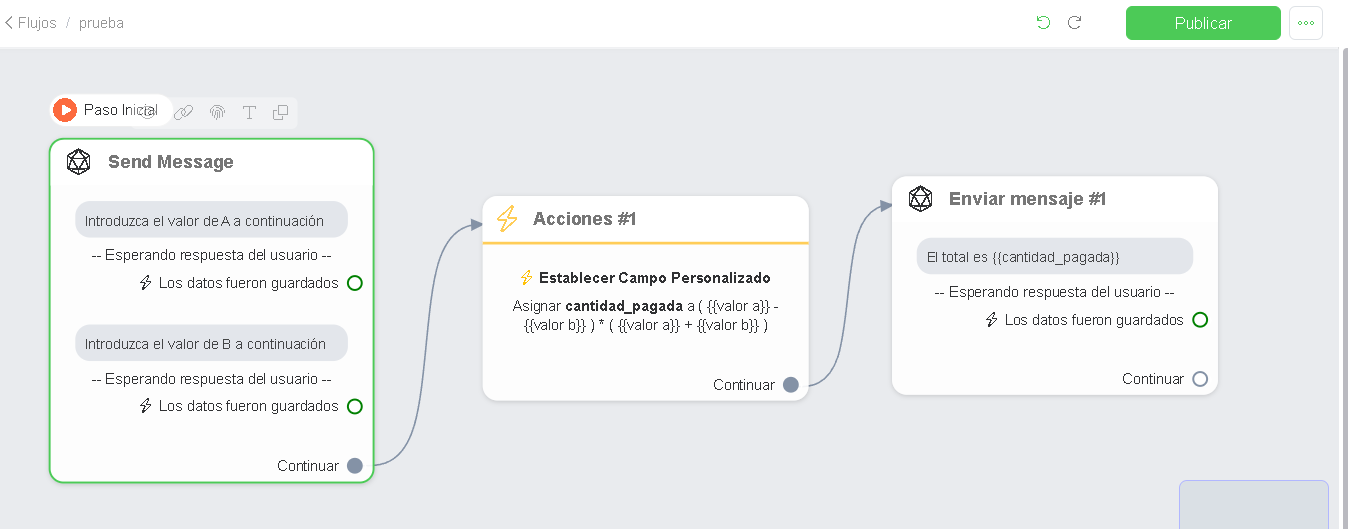This screenshot has height=529, width=1348.
Task: Go back to Flujos
Action: pos(30,22)
